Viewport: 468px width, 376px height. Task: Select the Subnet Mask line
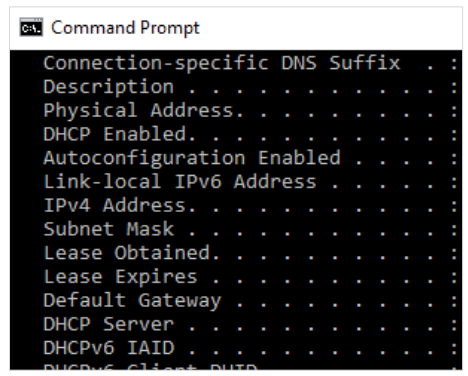pos(250,229)
